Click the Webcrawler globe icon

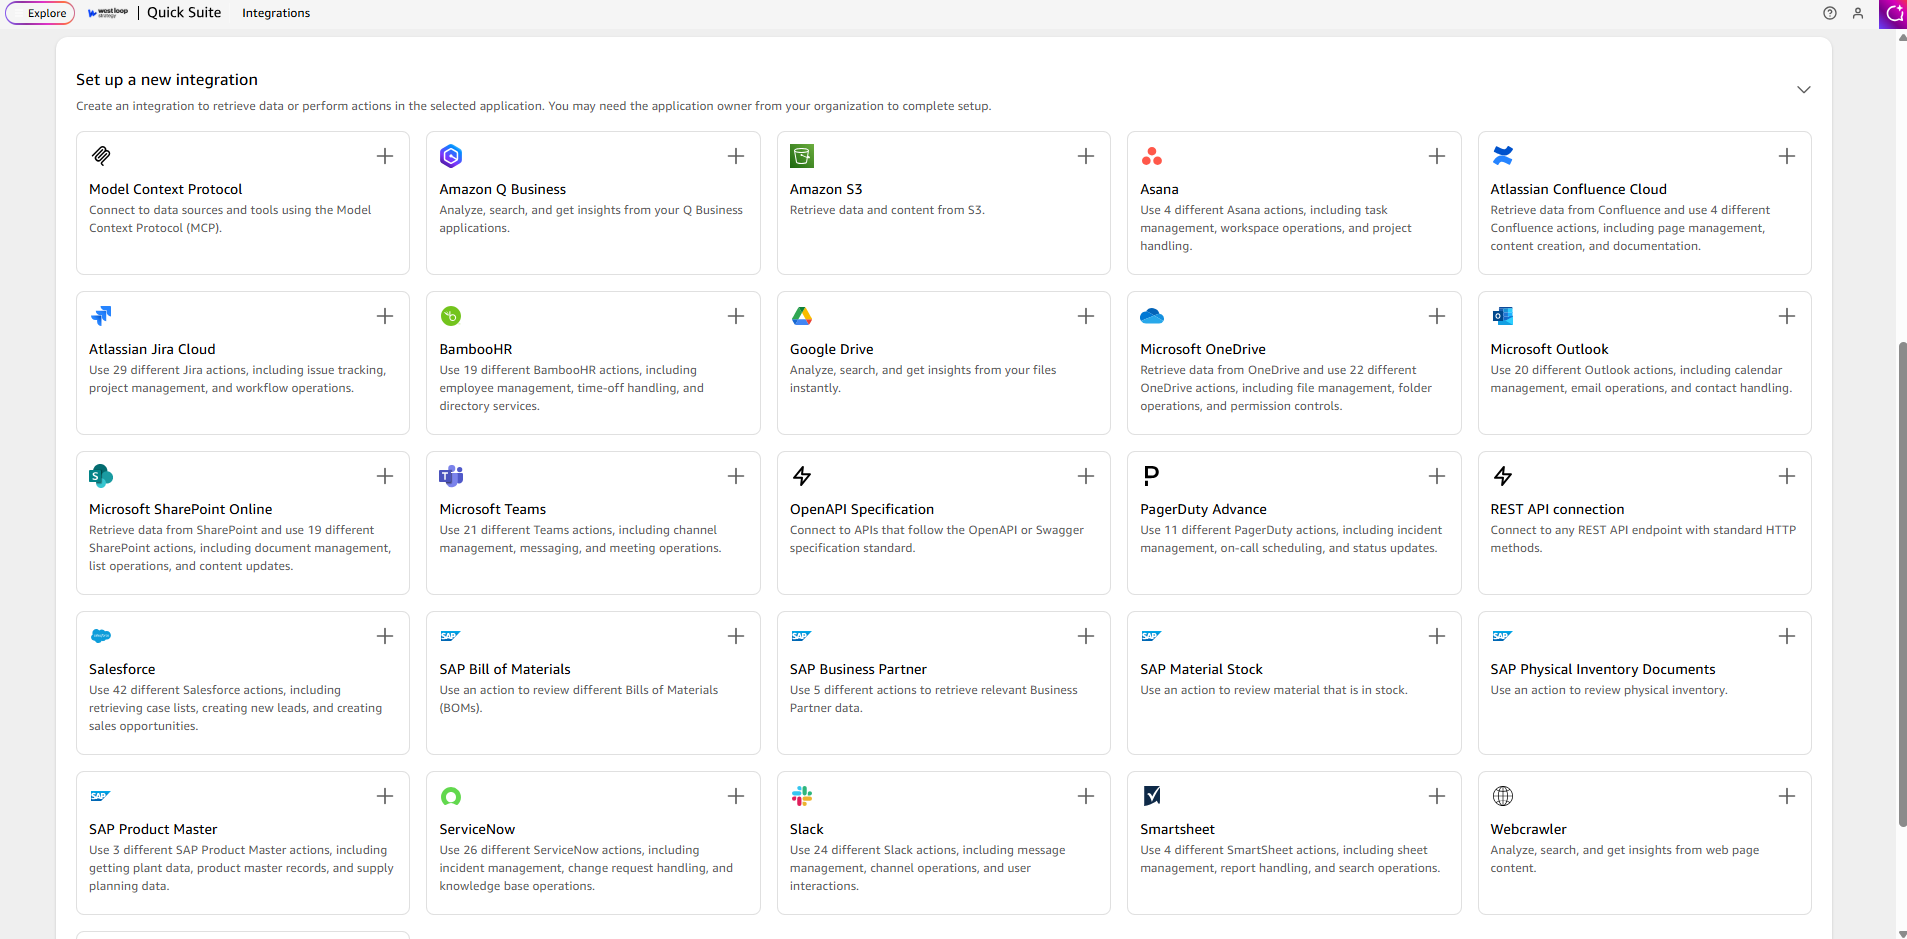point(1503,796)
